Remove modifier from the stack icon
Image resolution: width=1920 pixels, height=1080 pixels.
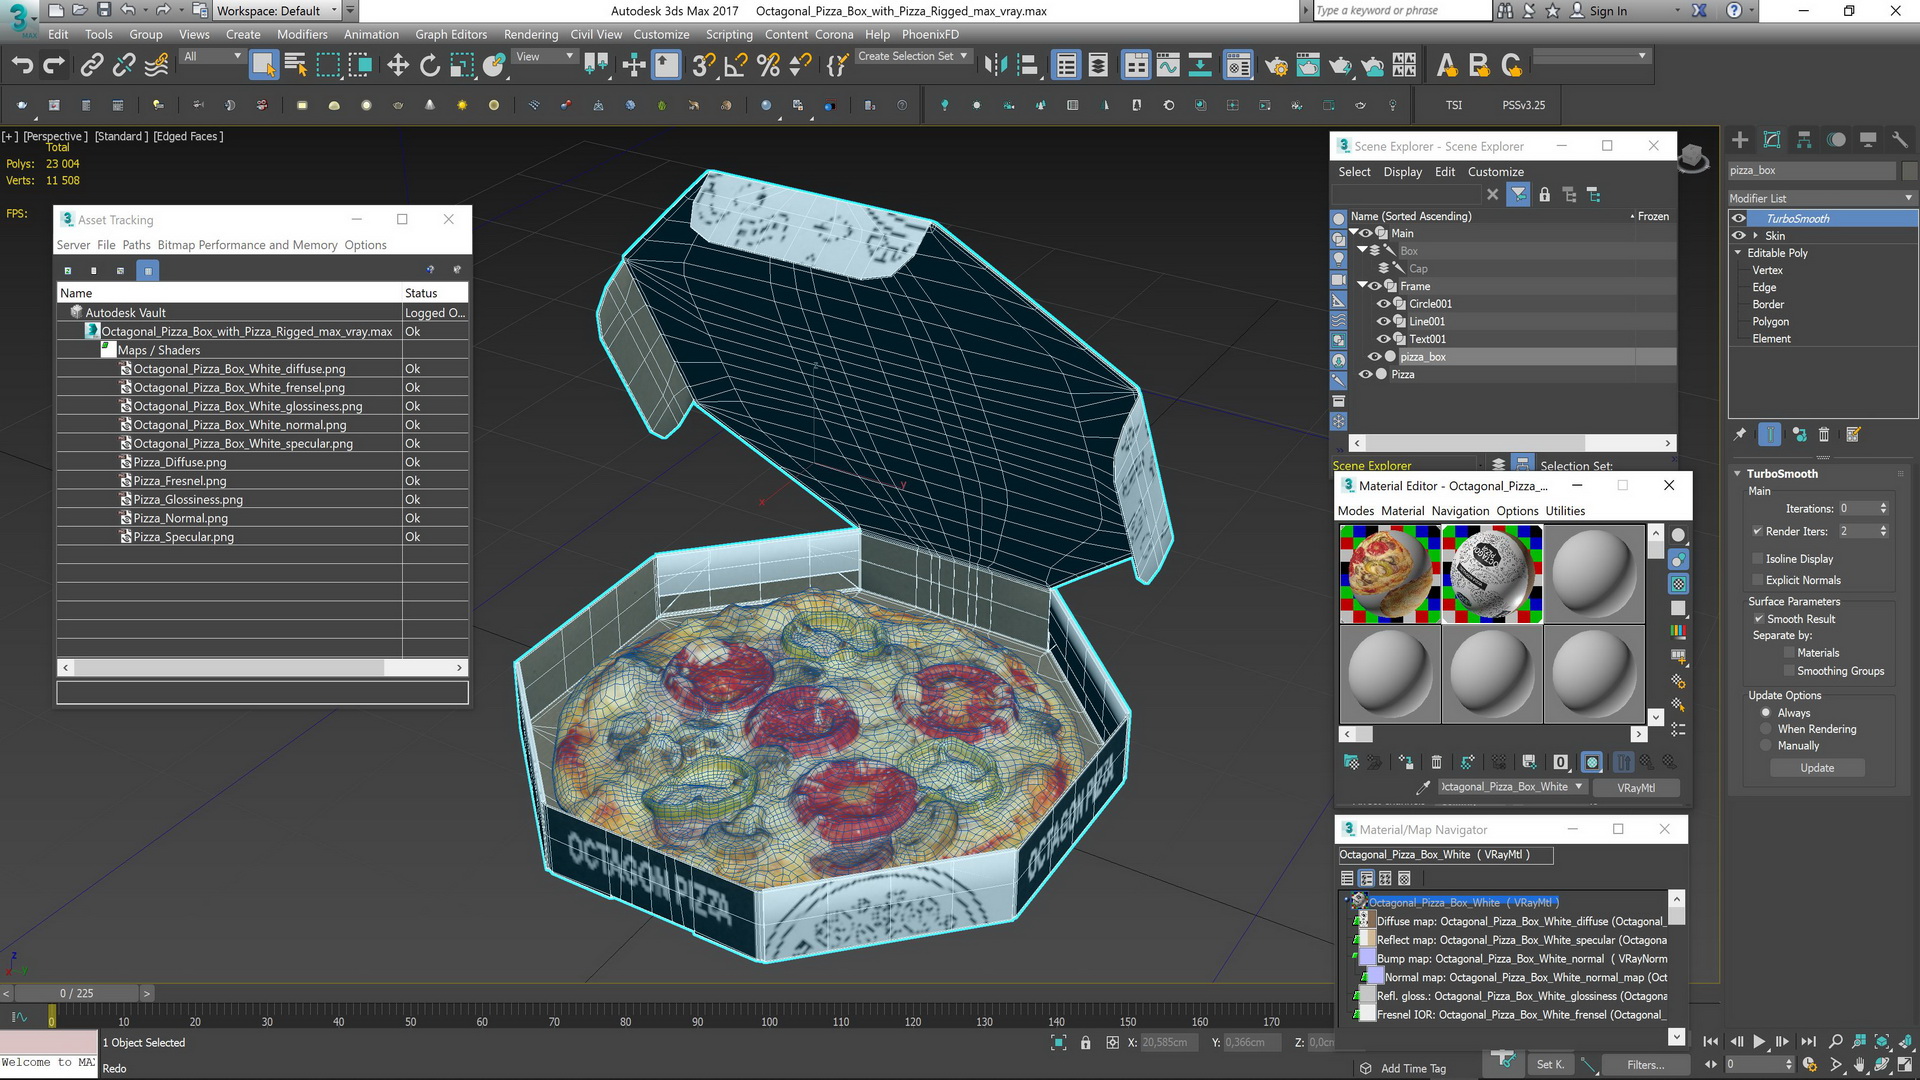tap(1824, 434)
